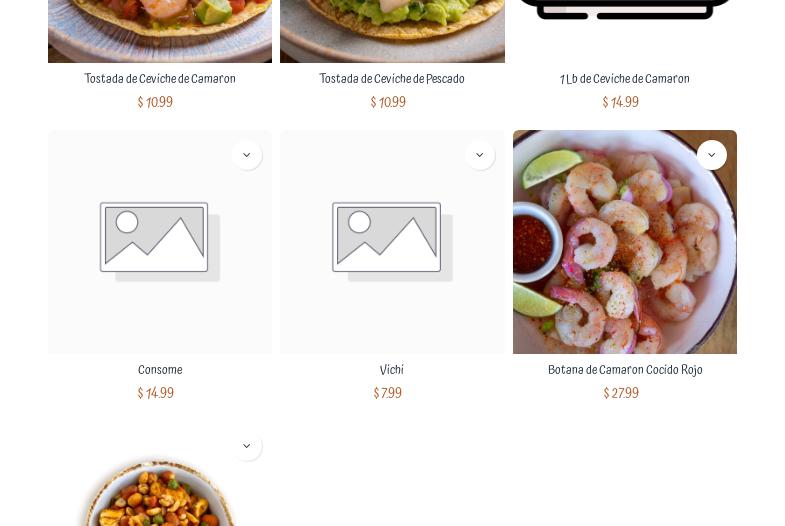Click the $ 27.99 price under Botana

[x=621, y=393]
